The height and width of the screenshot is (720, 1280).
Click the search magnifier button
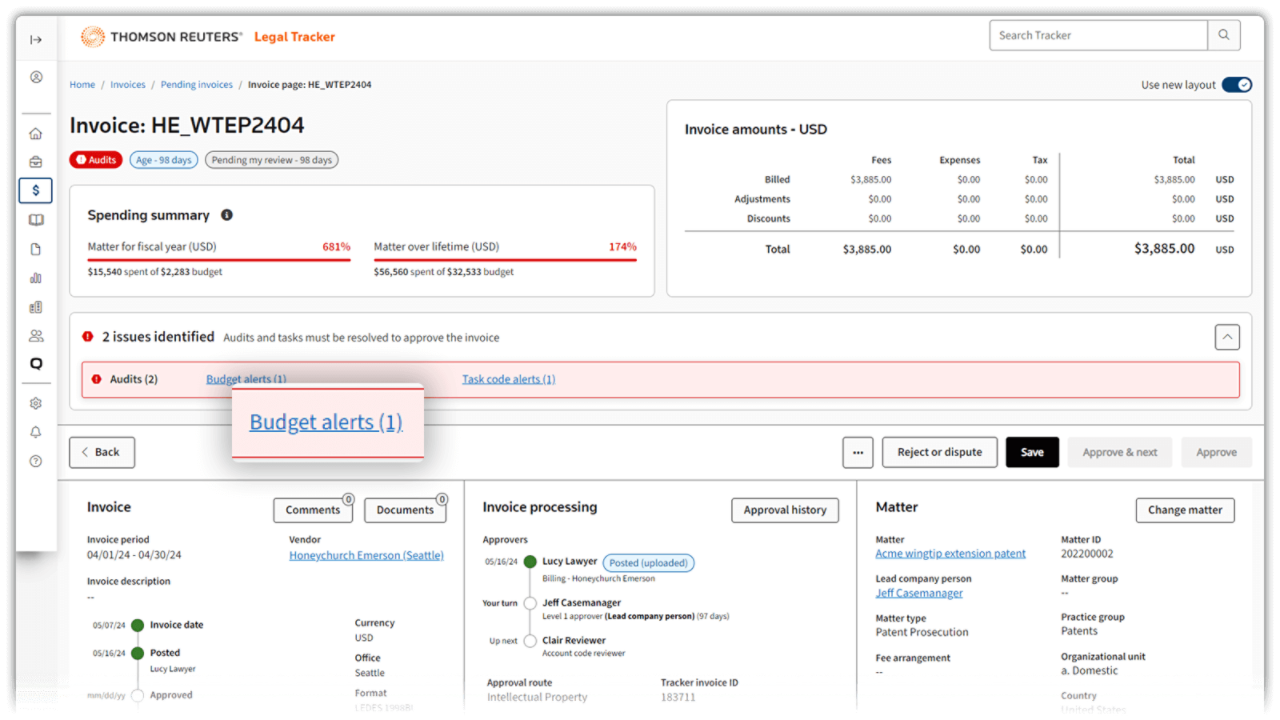[1224, 35]
